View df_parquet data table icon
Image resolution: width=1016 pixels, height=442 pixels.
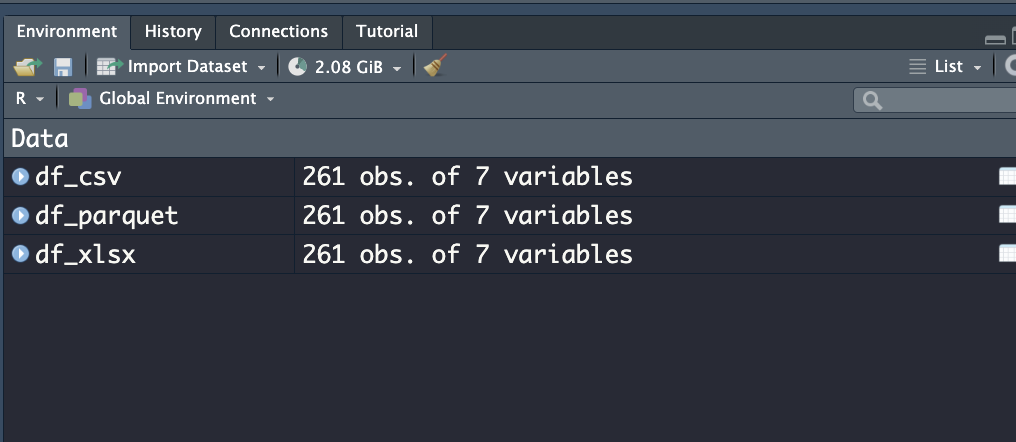coord(1007,216)
